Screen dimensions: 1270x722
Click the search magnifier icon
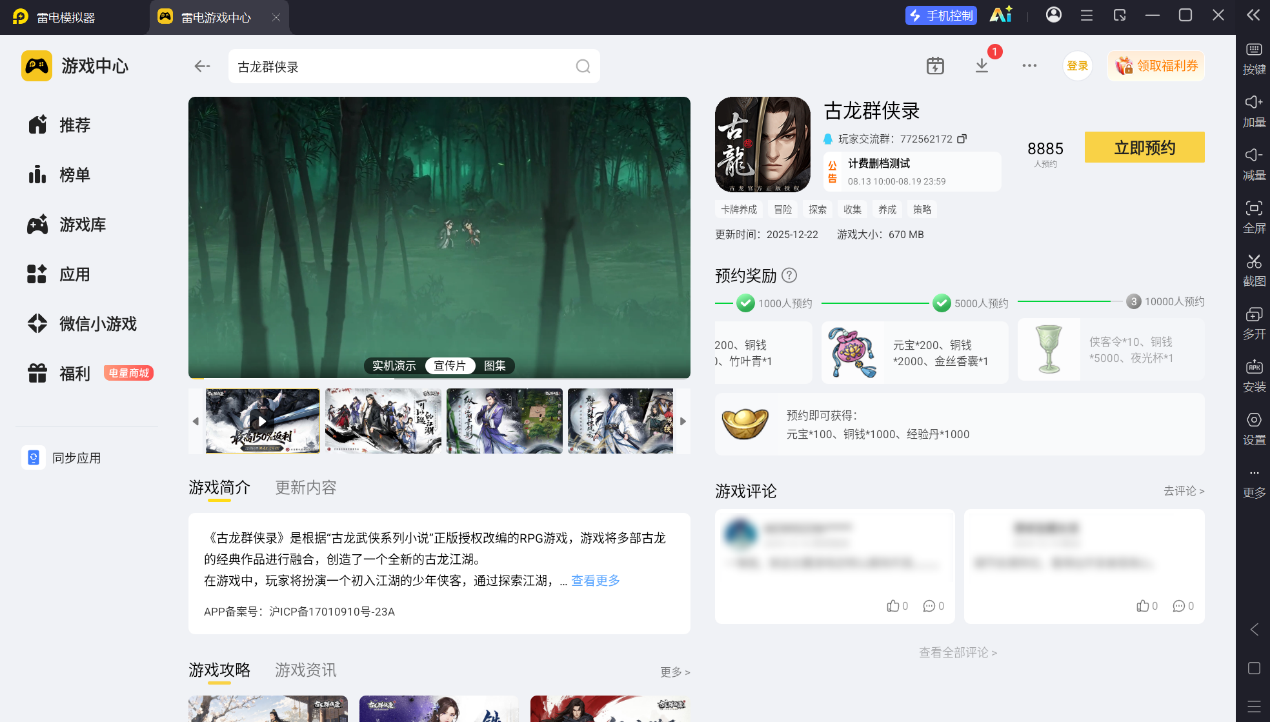pyautogui.click(x=583, y=67)
